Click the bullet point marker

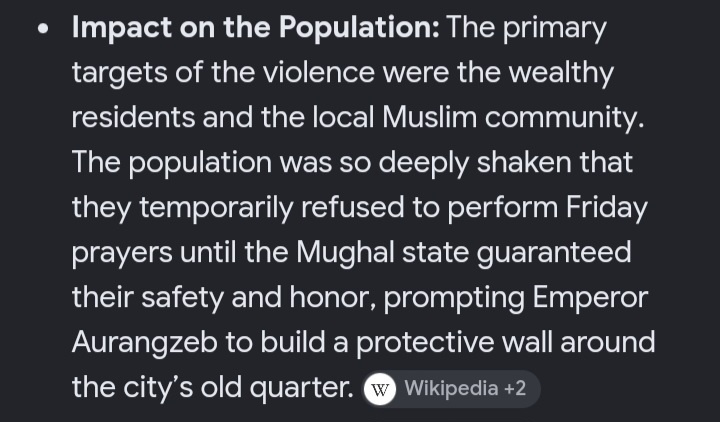point(43,29)
